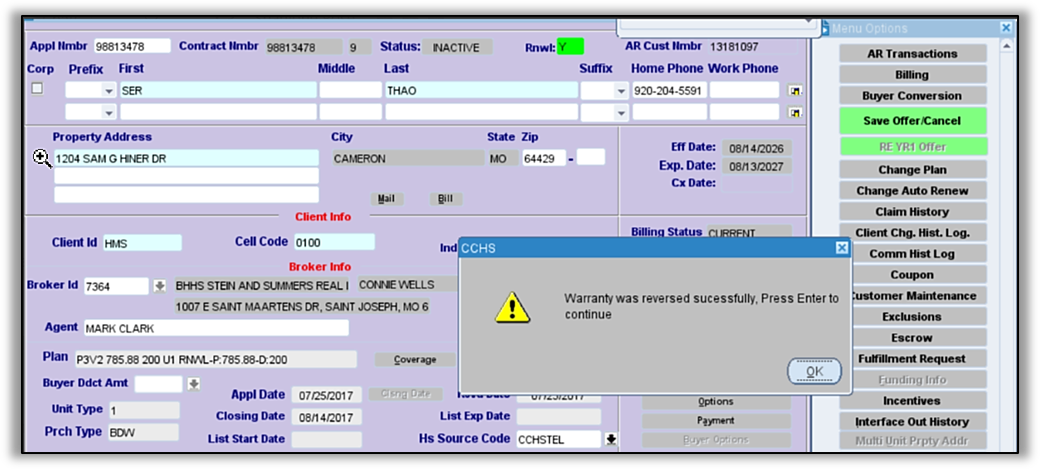This screenshot has width=1040, height=469.
Task: Click the Broker Id field showing 7364
Action: [x=116, y=287]
